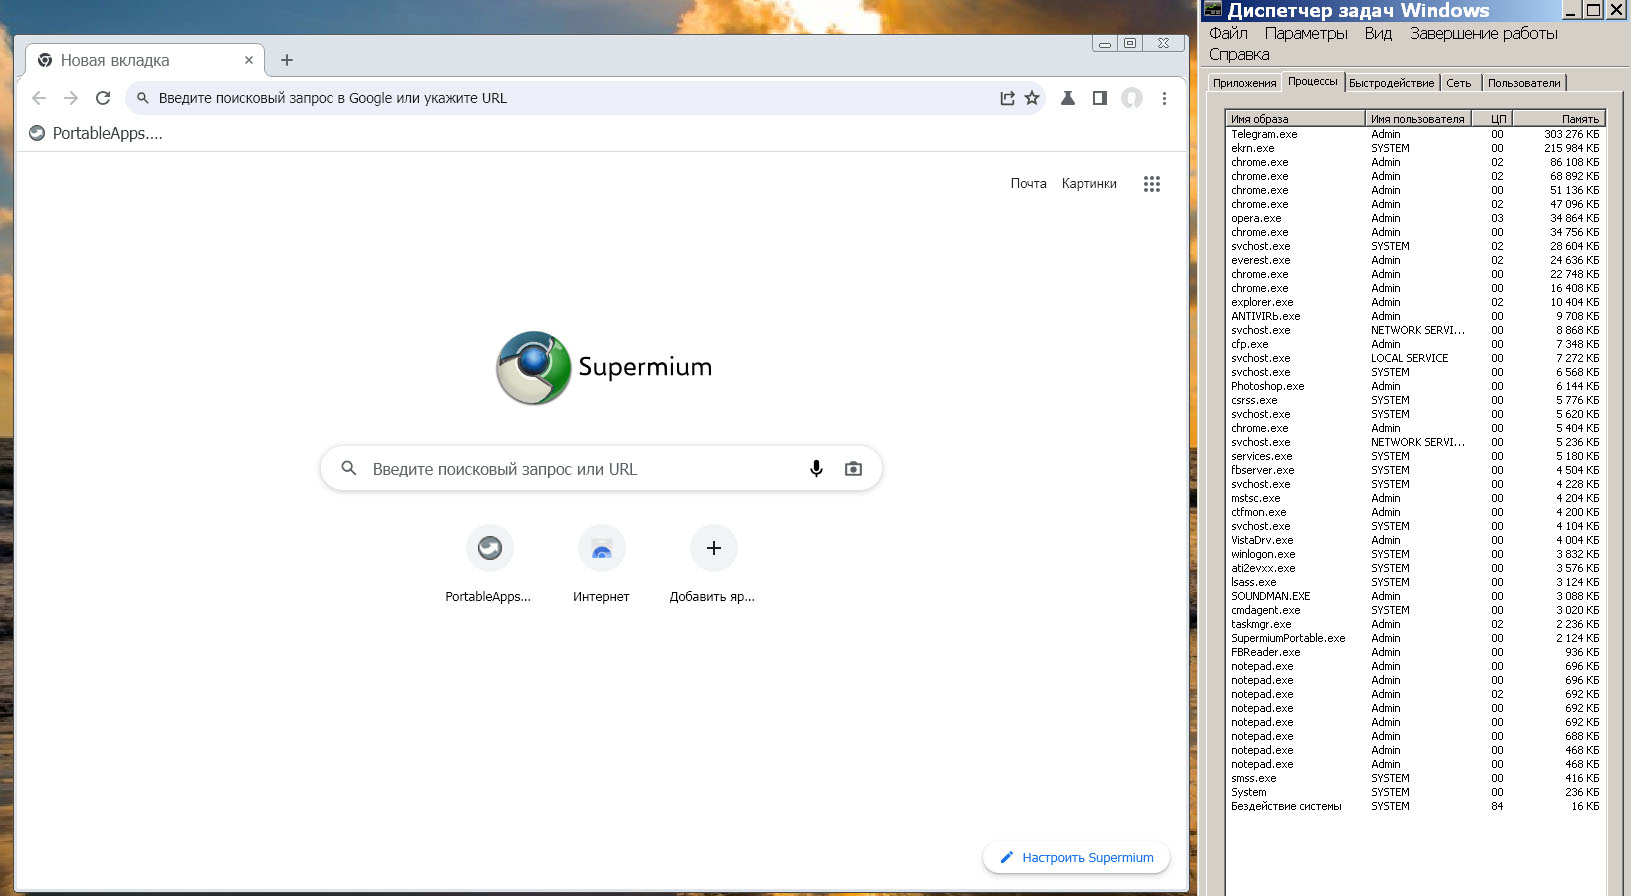1631x896 pixels.
Task: Click 'Добавить ярлык' plus tile
Action: click(713, 565)
